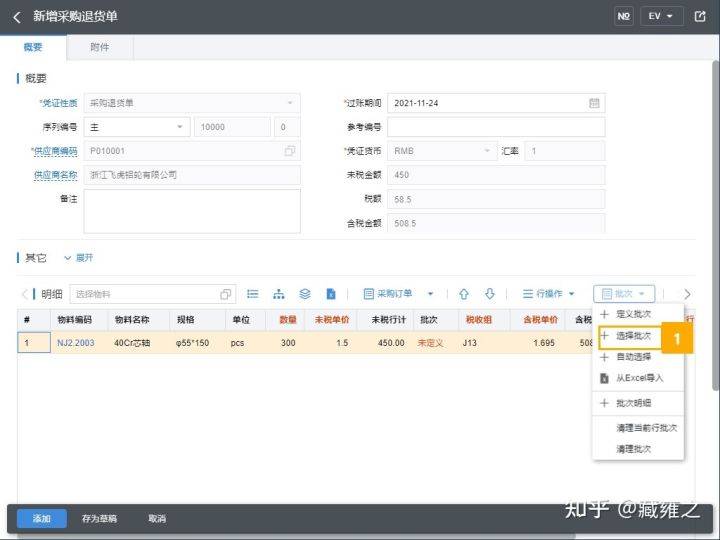Open the NJ2.2003 material code link
This screenshot has width=720, height=540.
75,343
